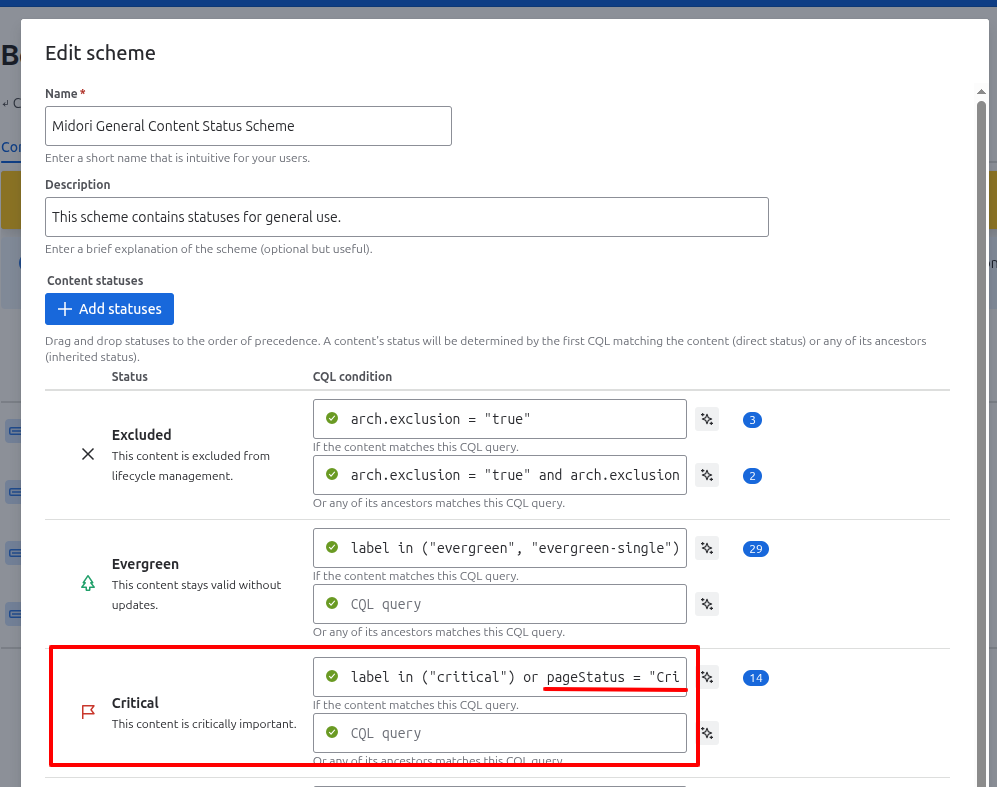The height and width of the screenshot is (787, 997).
Task: Click the magic wand beside Critical ancestors CQL
Action: tap(707, 733)
